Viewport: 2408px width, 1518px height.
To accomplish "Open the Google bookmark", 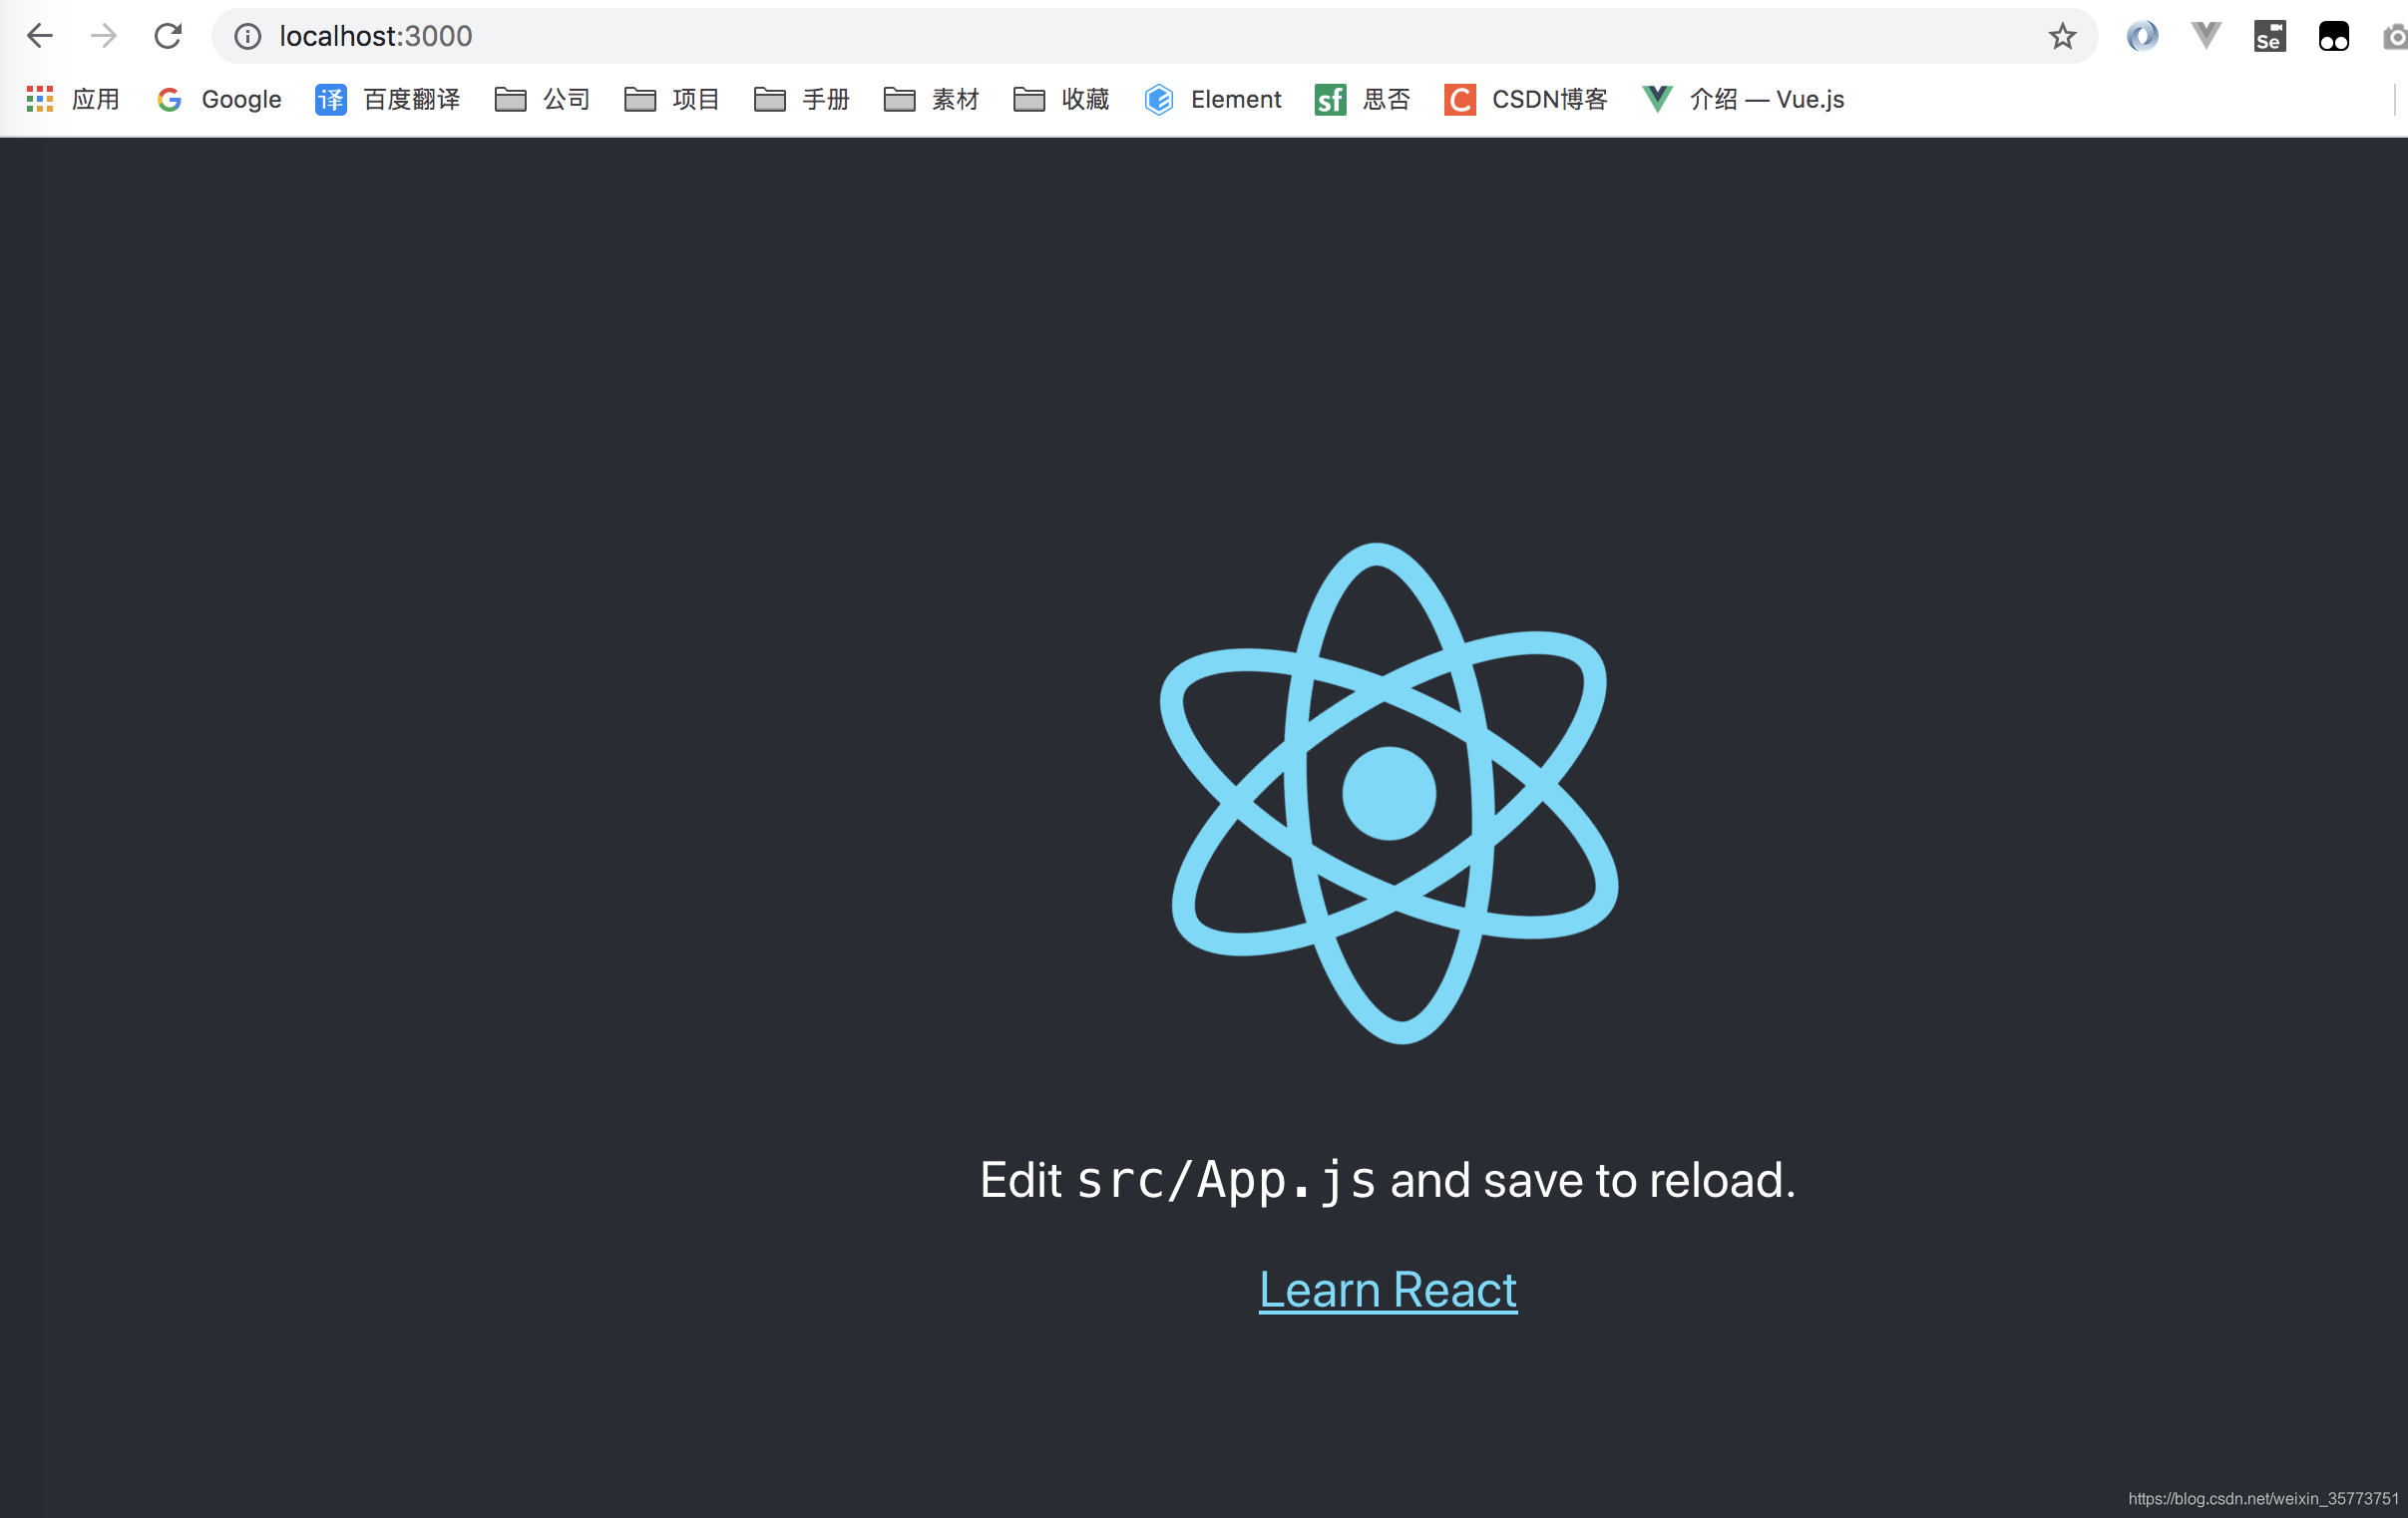I will [x=220, y=99].
